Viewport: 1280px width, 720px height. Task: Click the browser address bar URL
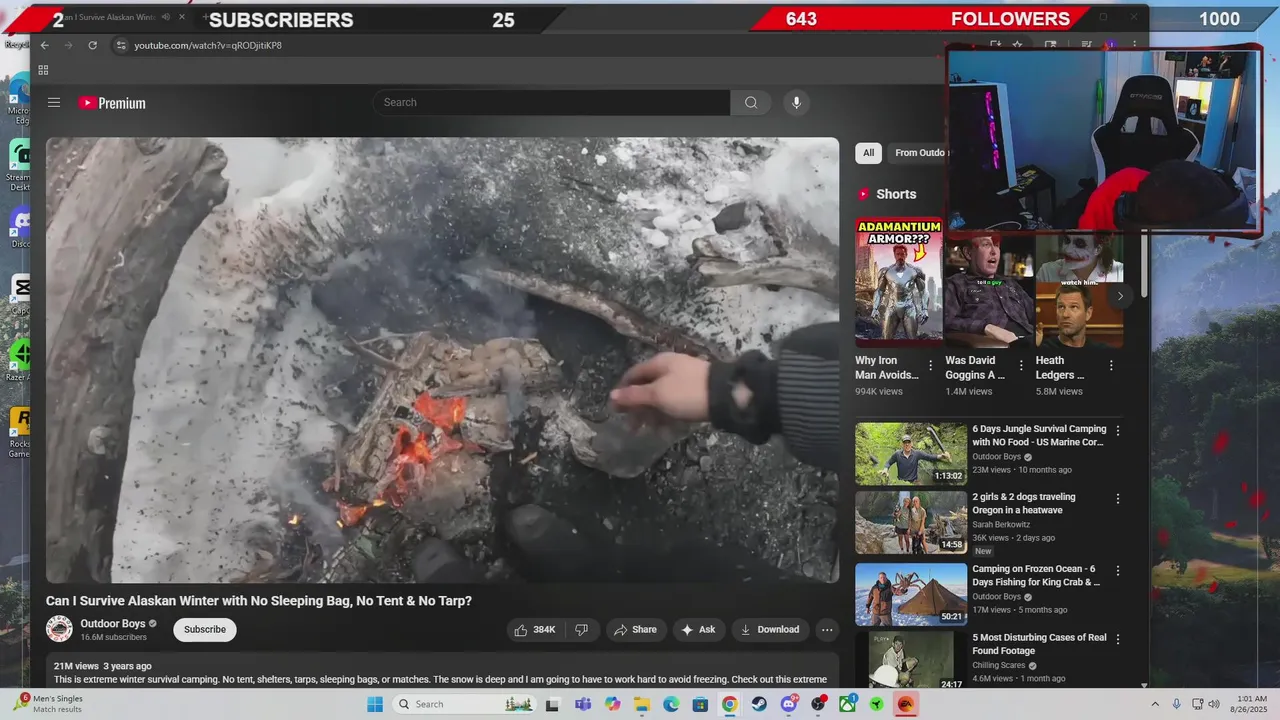tap(208, 45)
